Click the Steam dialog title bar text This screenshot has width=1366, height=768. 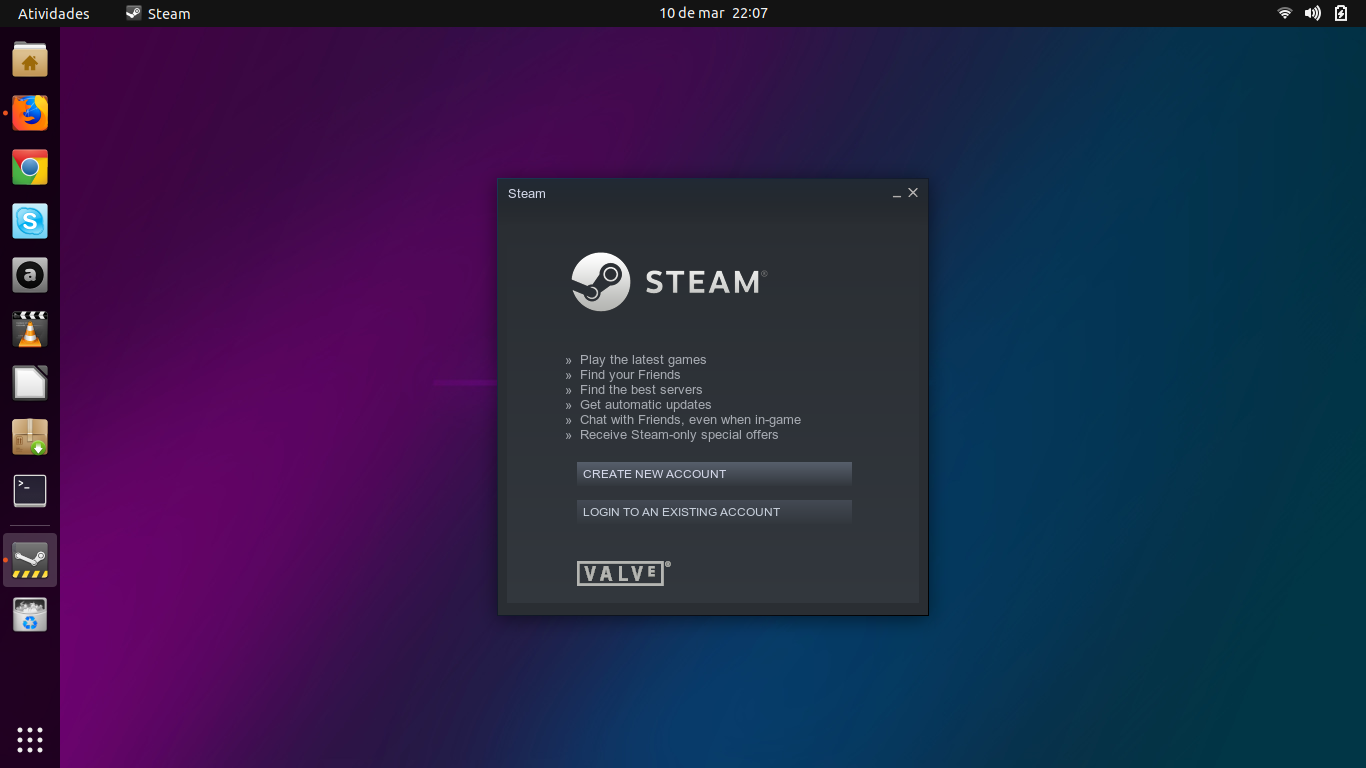(527, 194)
